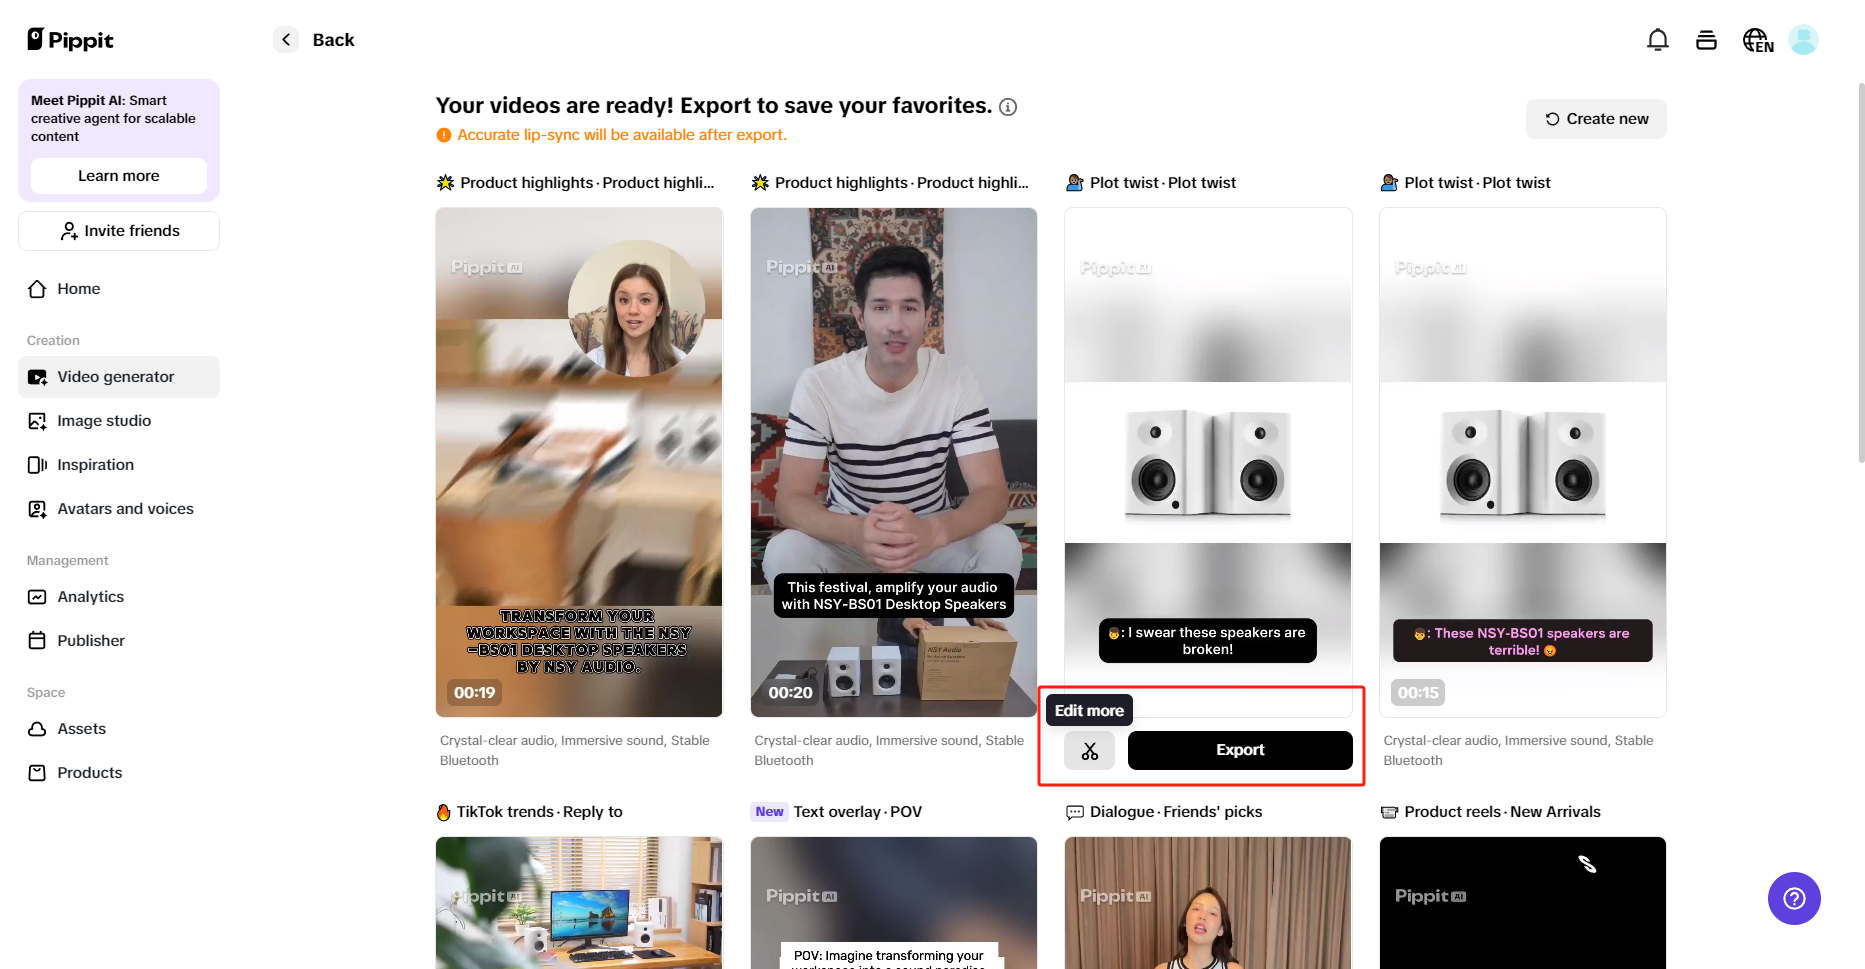Open Image studio
The image size is (1865, 969).
[119, 421]
